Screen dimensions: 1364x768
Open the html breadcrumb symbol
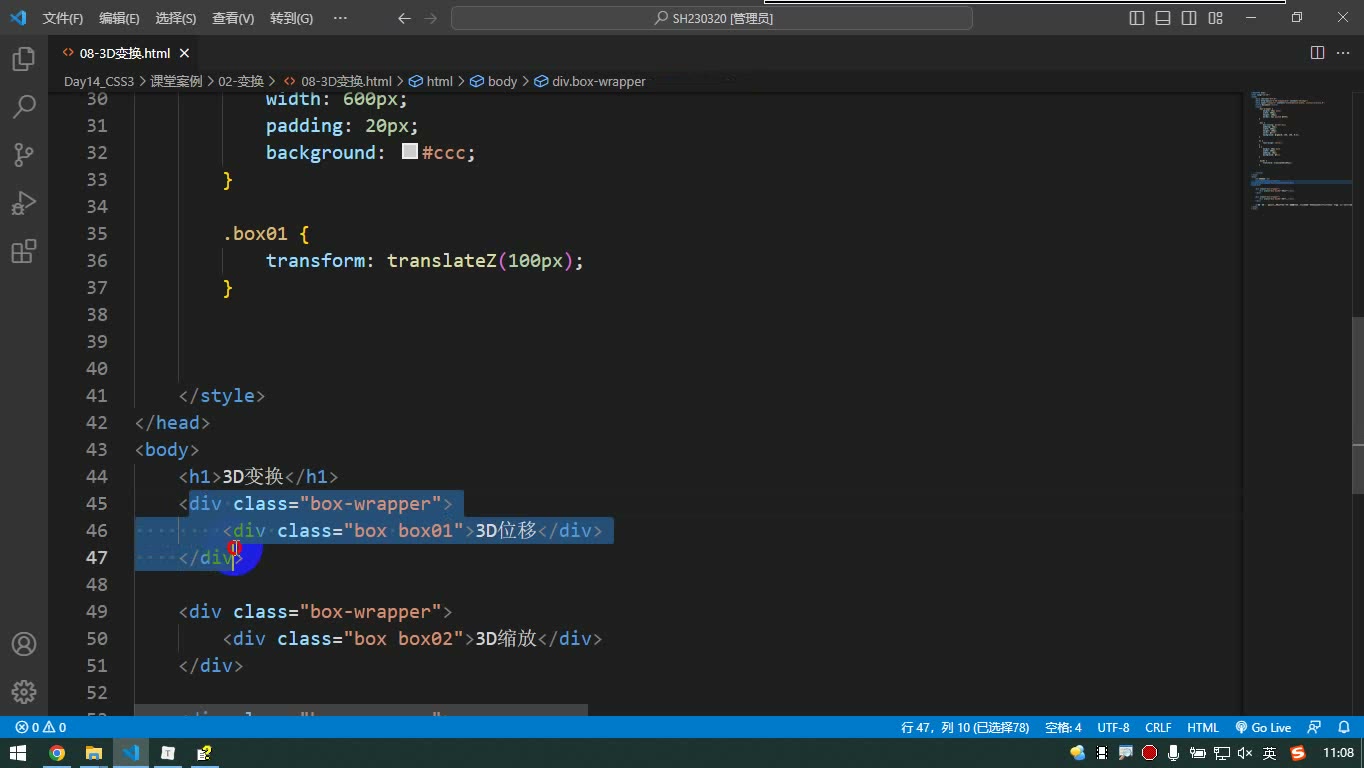[x=431, y=81]
